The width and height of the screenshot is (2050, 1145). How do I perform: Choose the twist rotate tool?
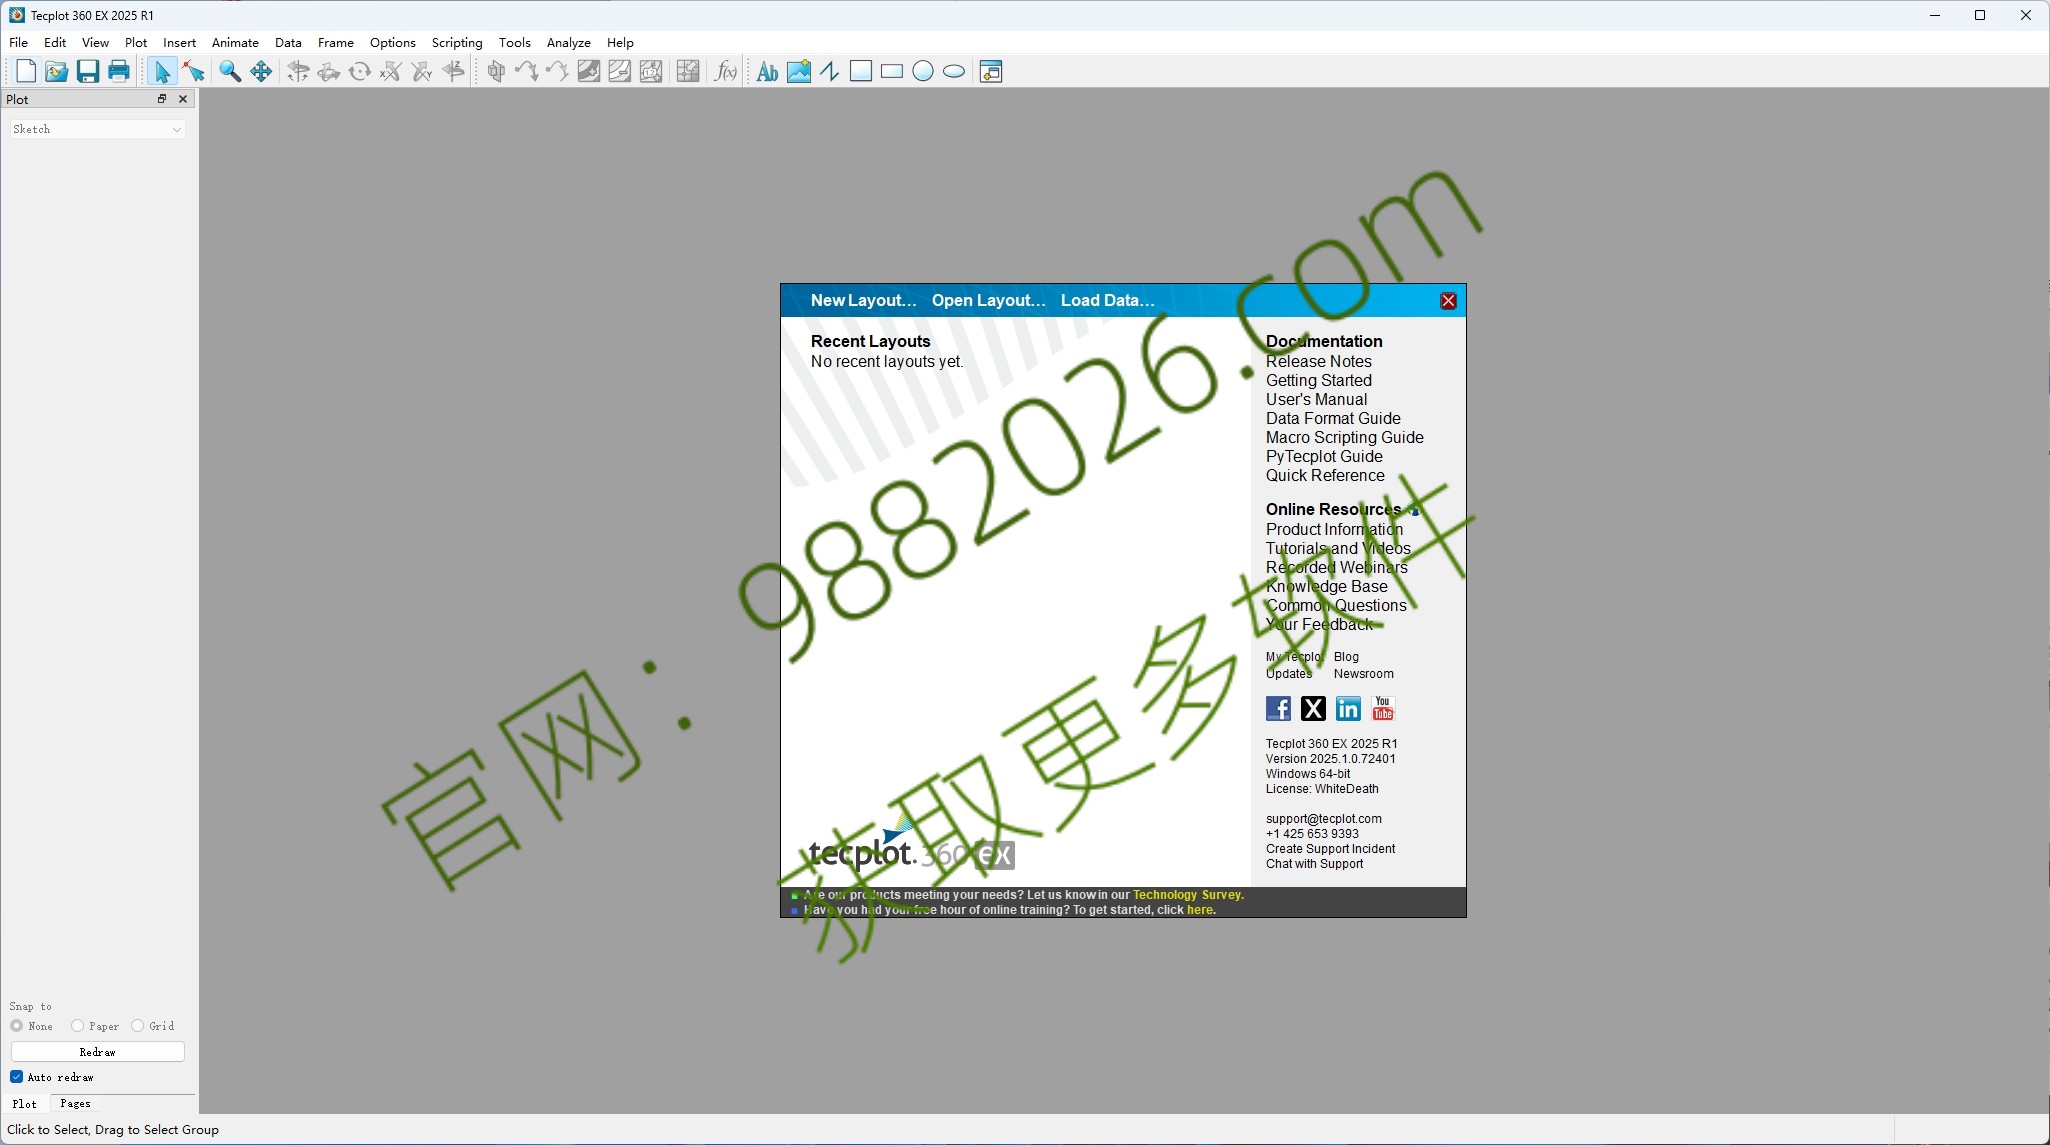tap(360, 71)
